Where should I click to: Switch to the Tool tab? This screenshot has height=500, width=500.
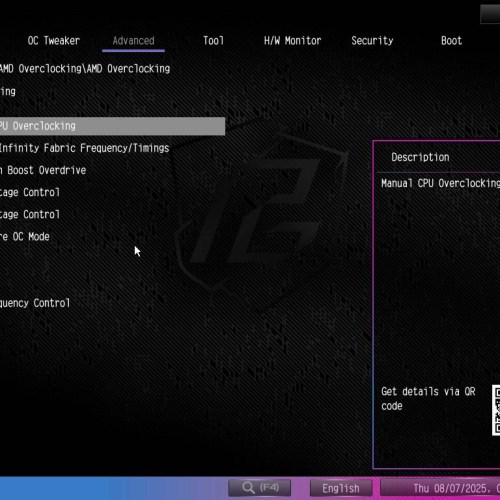[213, 41]
